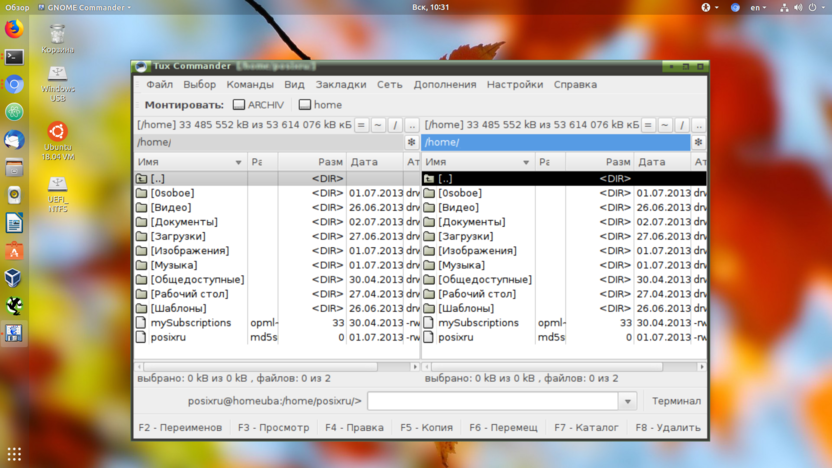The image size is (832, 468).
Task: Click the left panel bookmark star button
Action: (411, 143)
